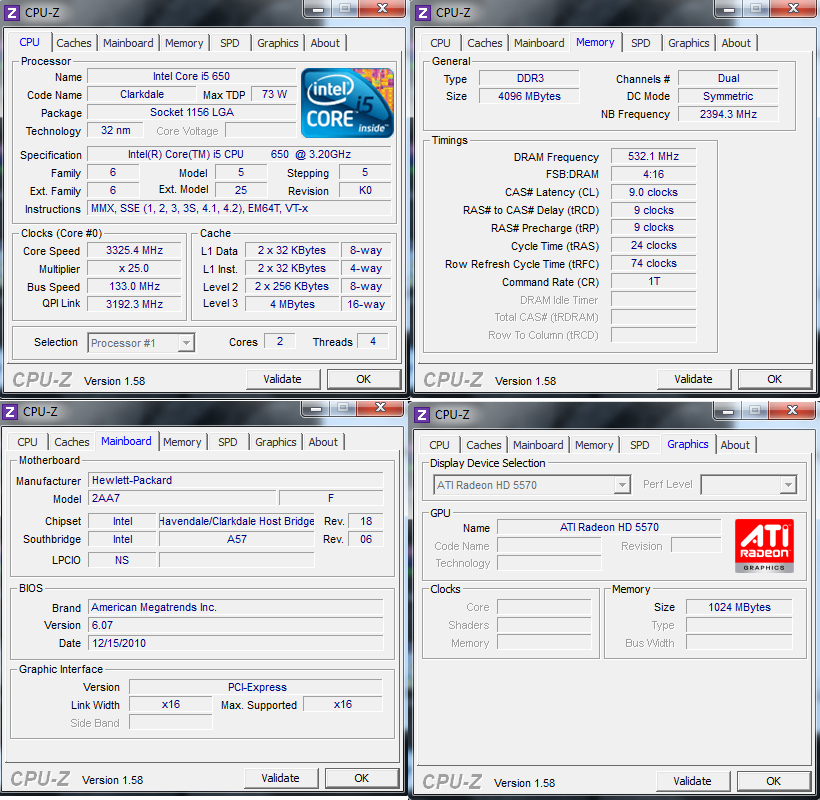This screenshot has width=820, height=800.
Task: Click the DRAM Frequency value 532.1 MHz
Action: 654,156
